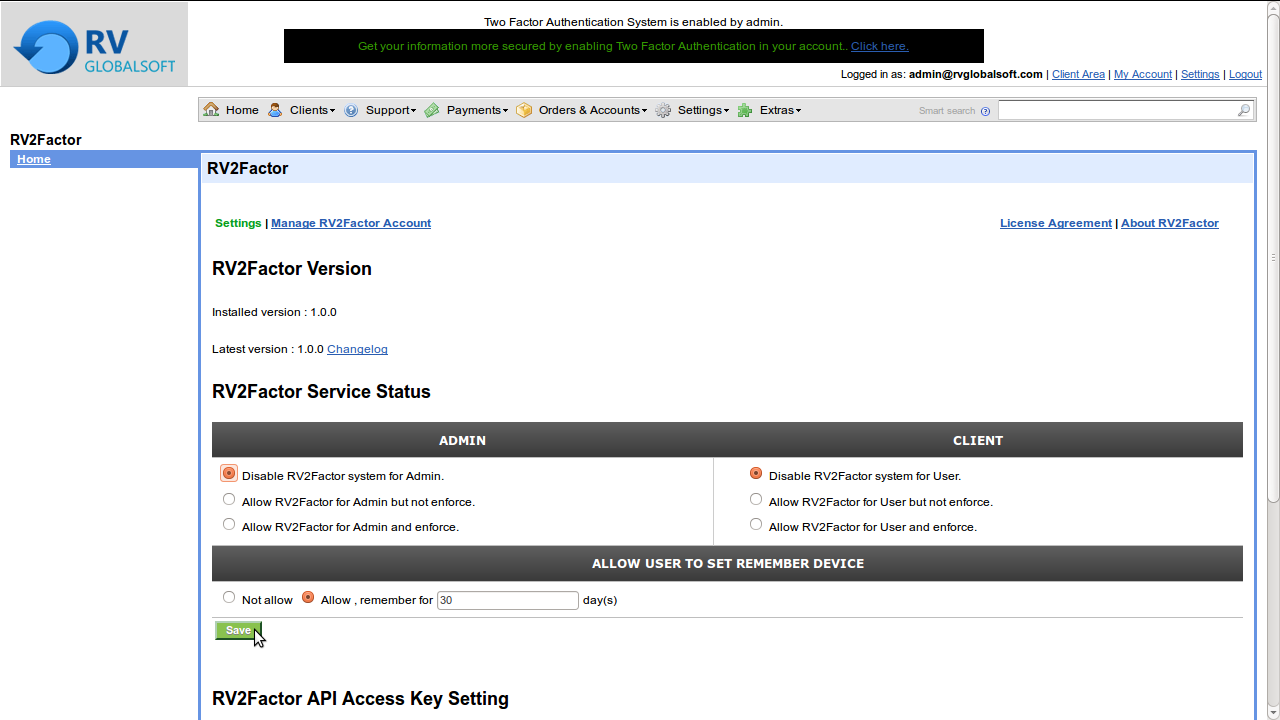Click the Smart search help icon

[985, 111]
